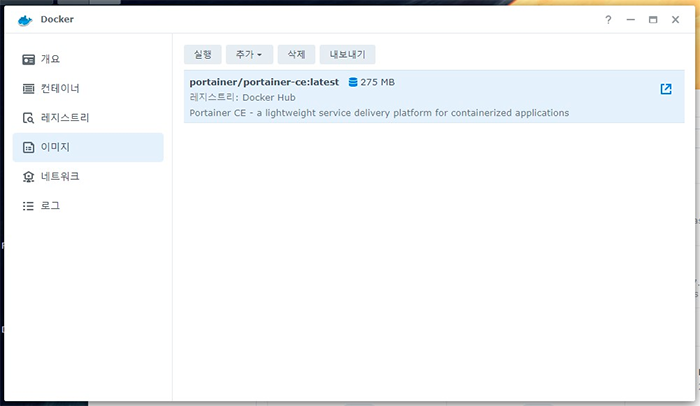700x406 pixels.
Task: Expand the 추가 add dropdown
Action: click(249, 54)
